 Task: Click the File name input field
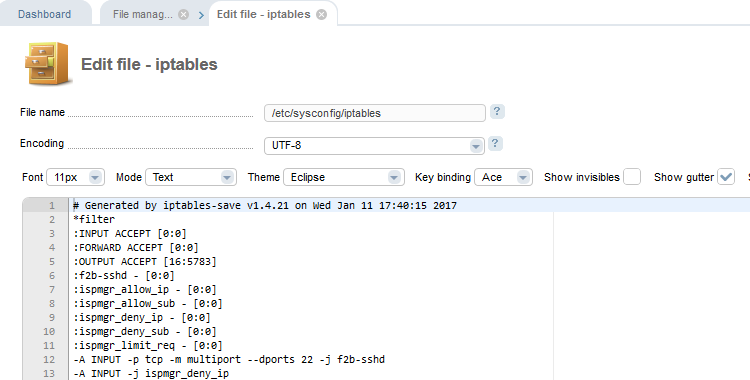[375, 113]
